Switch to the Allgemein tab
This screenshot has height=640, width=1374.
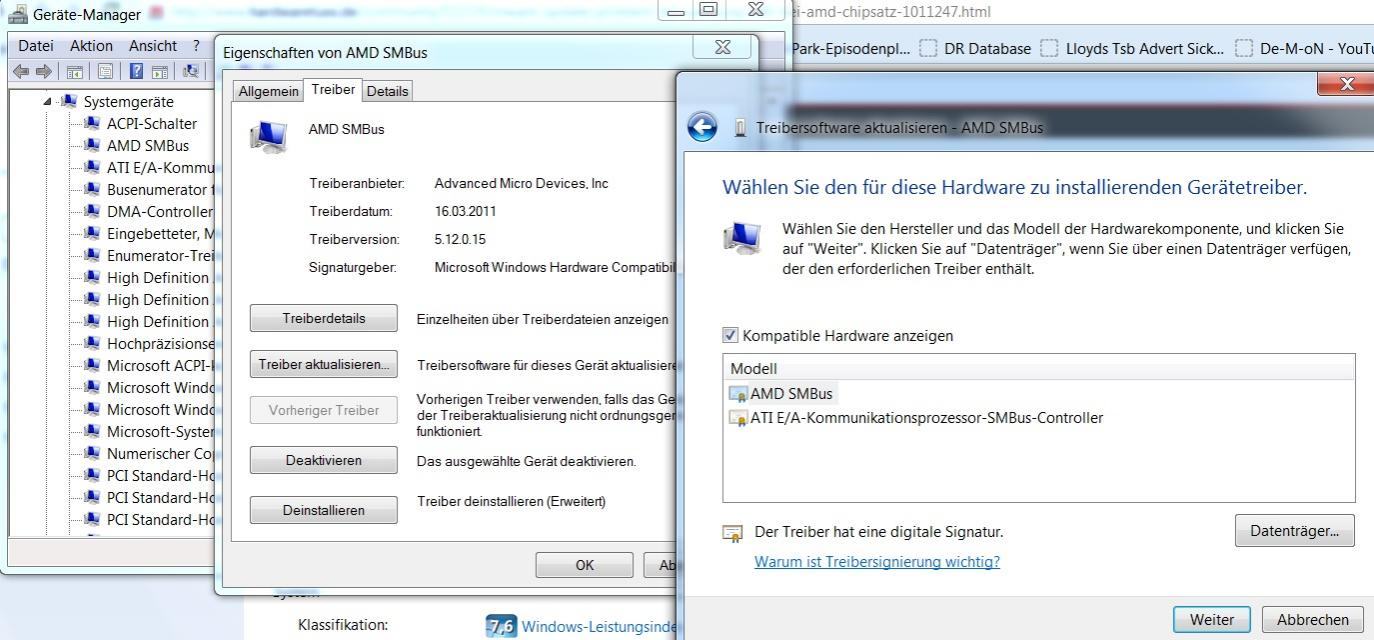(x=267, y=91)
